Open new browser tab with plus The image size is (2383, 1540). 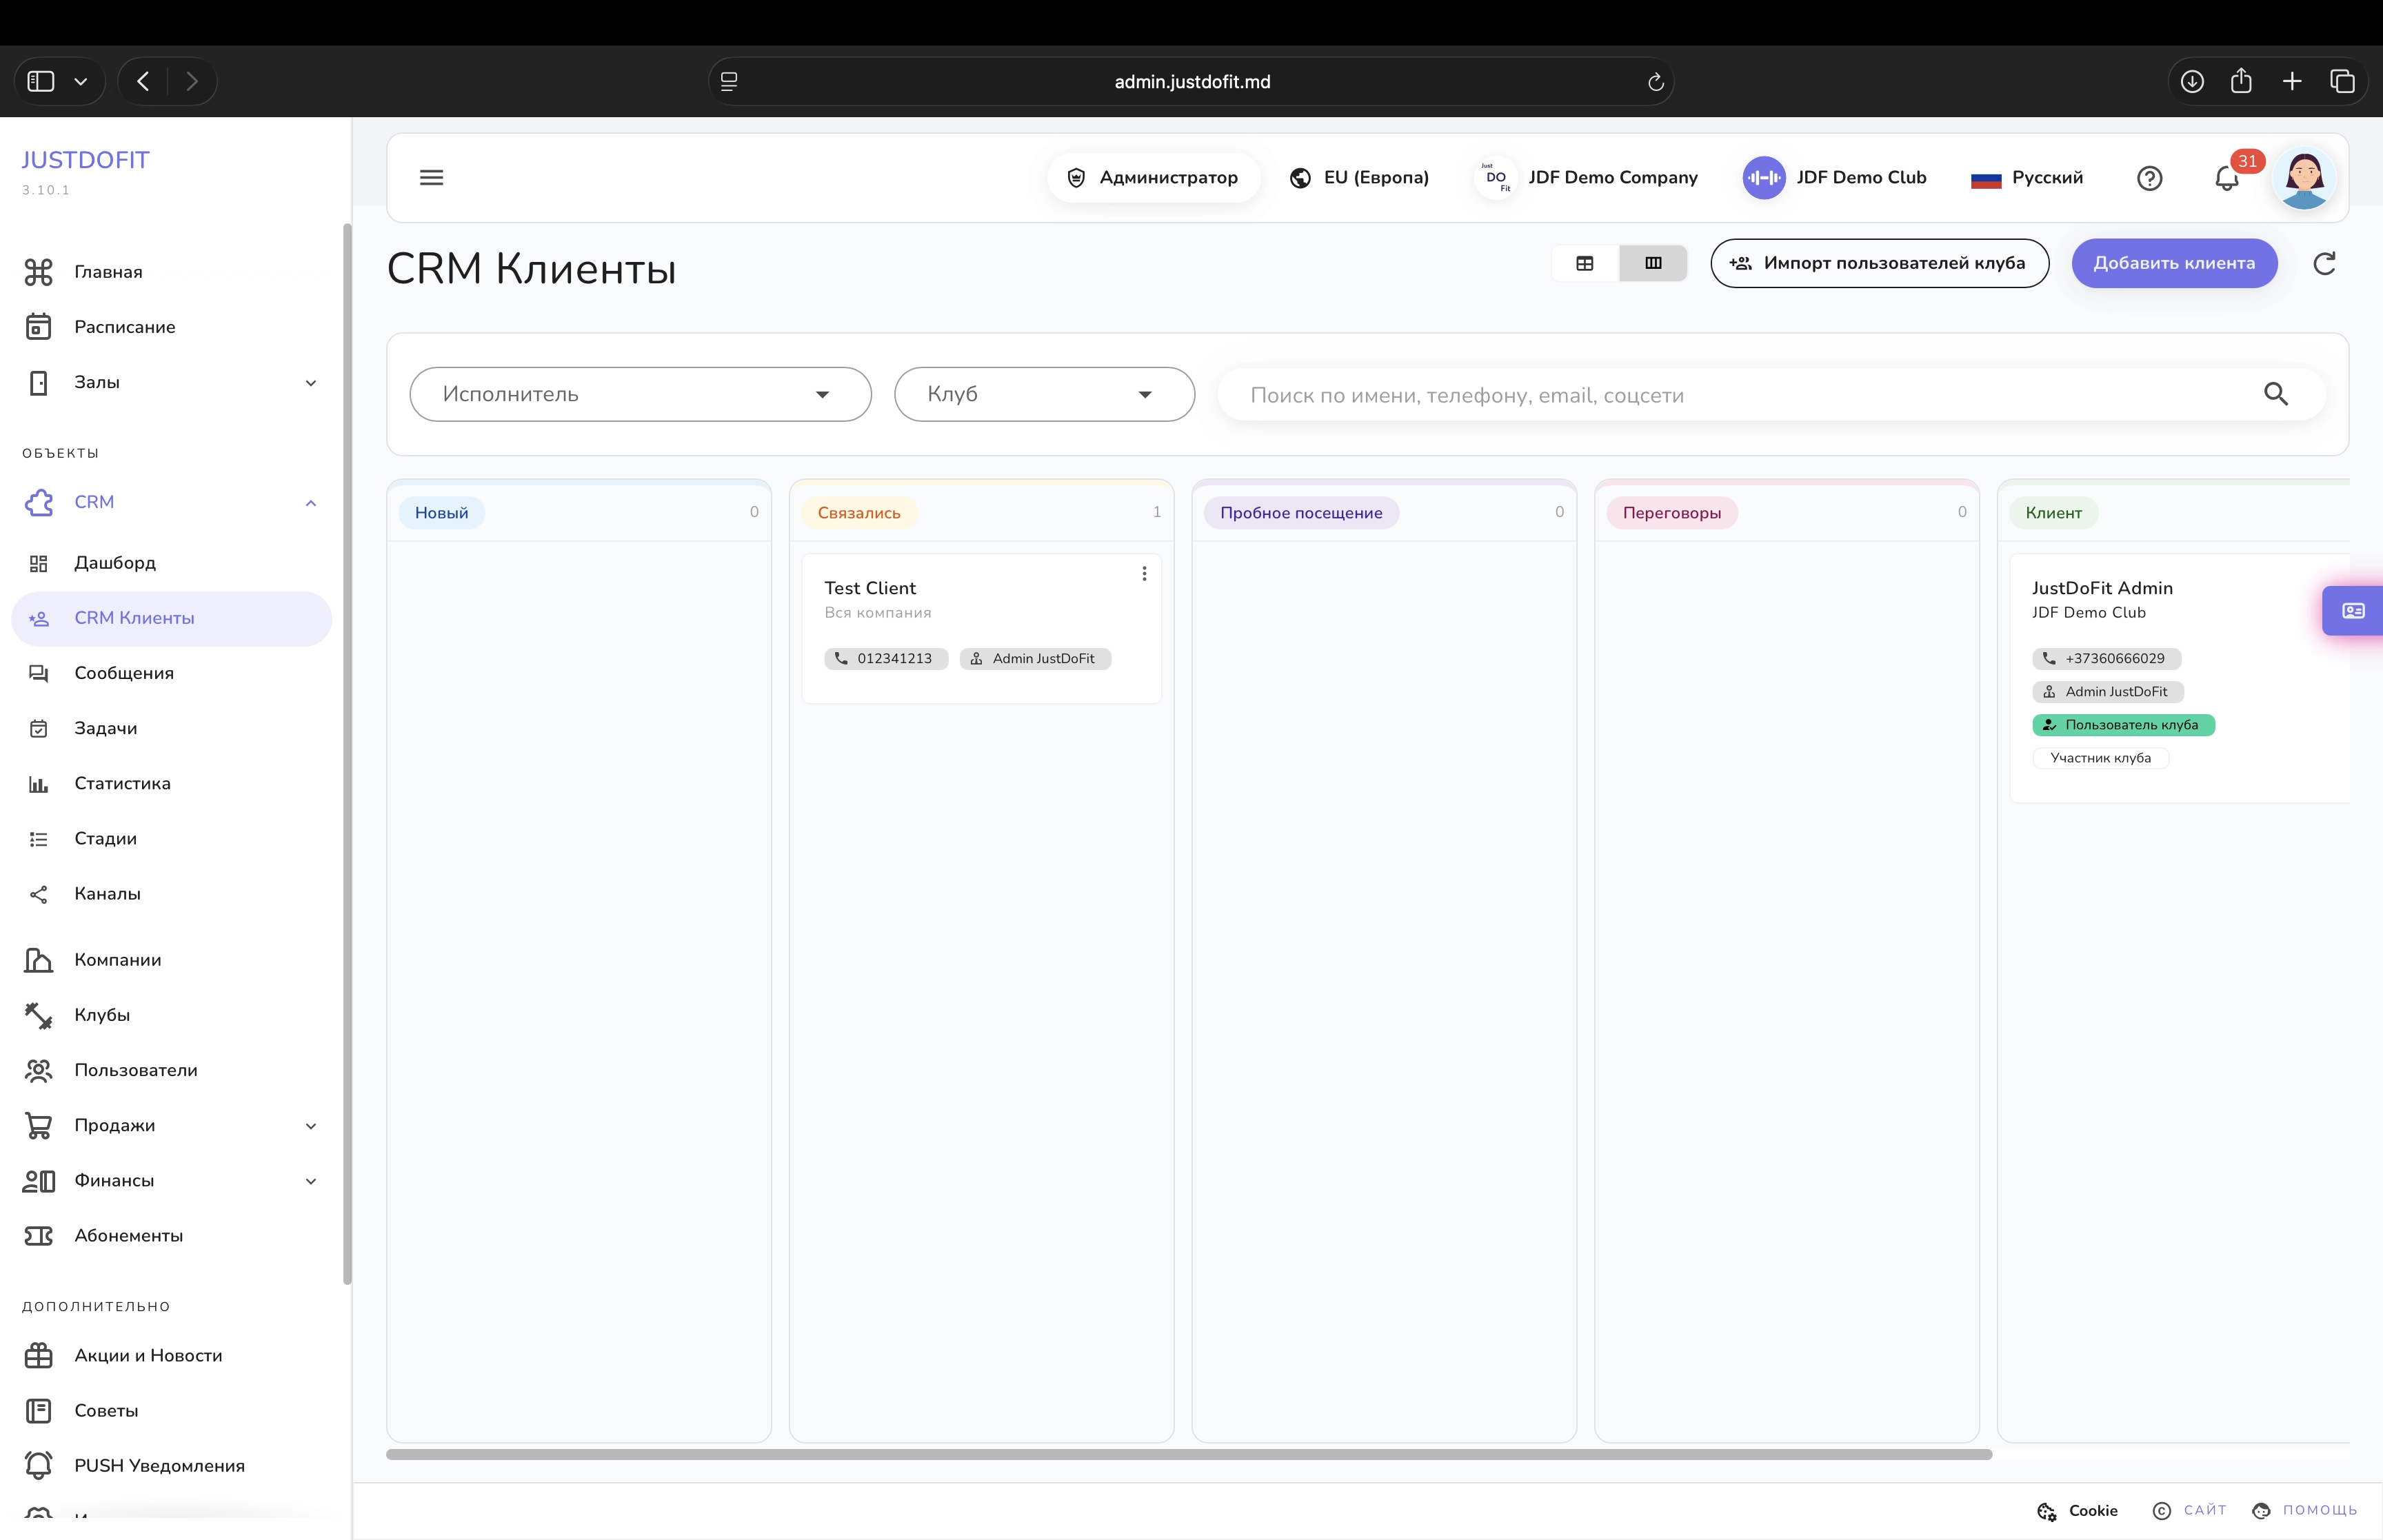click(x=2292, y=81)
